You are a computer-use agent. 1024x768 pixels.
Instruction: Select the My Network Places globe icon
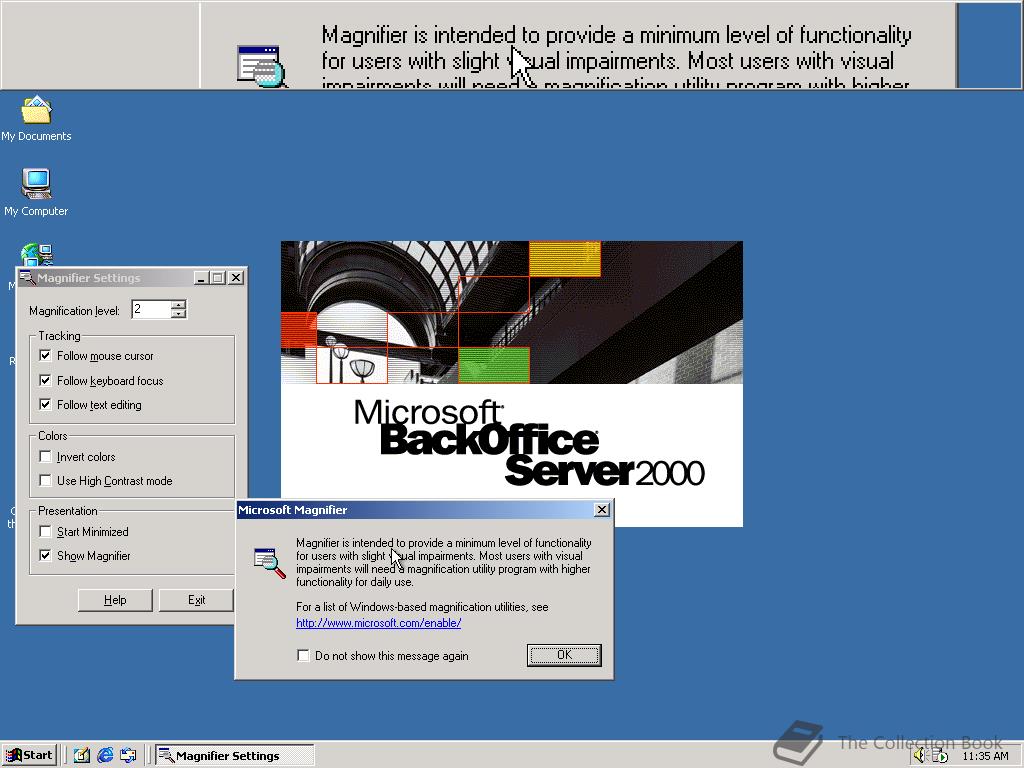point(37,255)
